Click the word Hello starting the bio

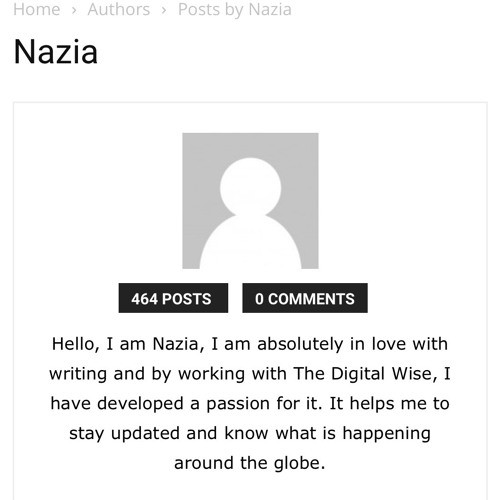coord(76,344)
